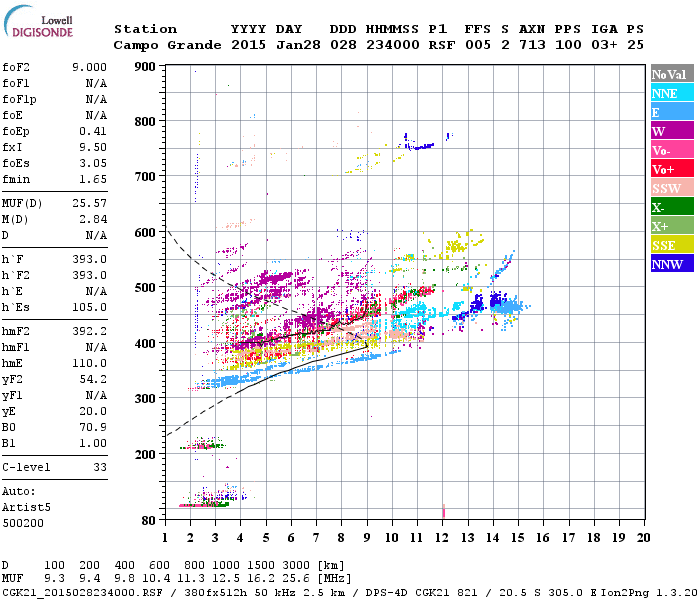
Task: Click the 713 AXN value
Action: point(532,45)
